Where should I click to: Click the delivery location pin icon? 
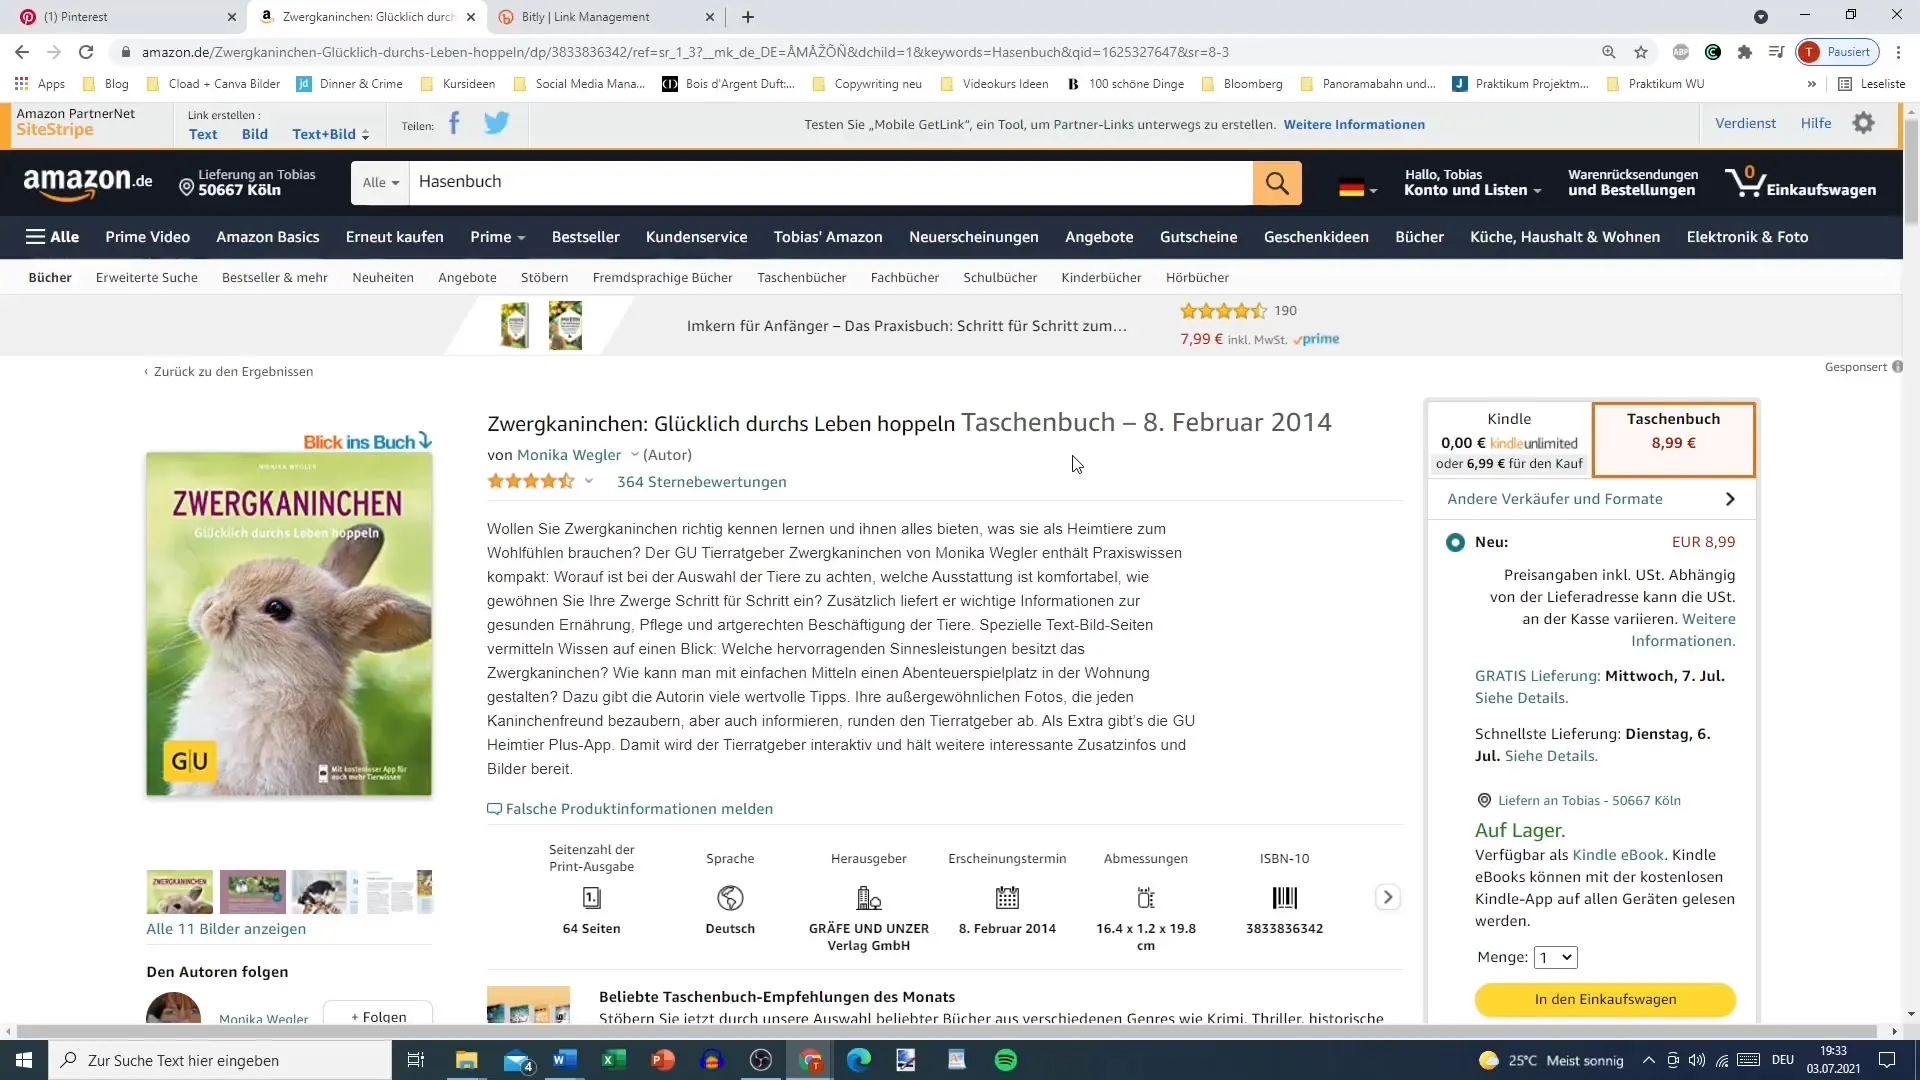pos(186,187)
